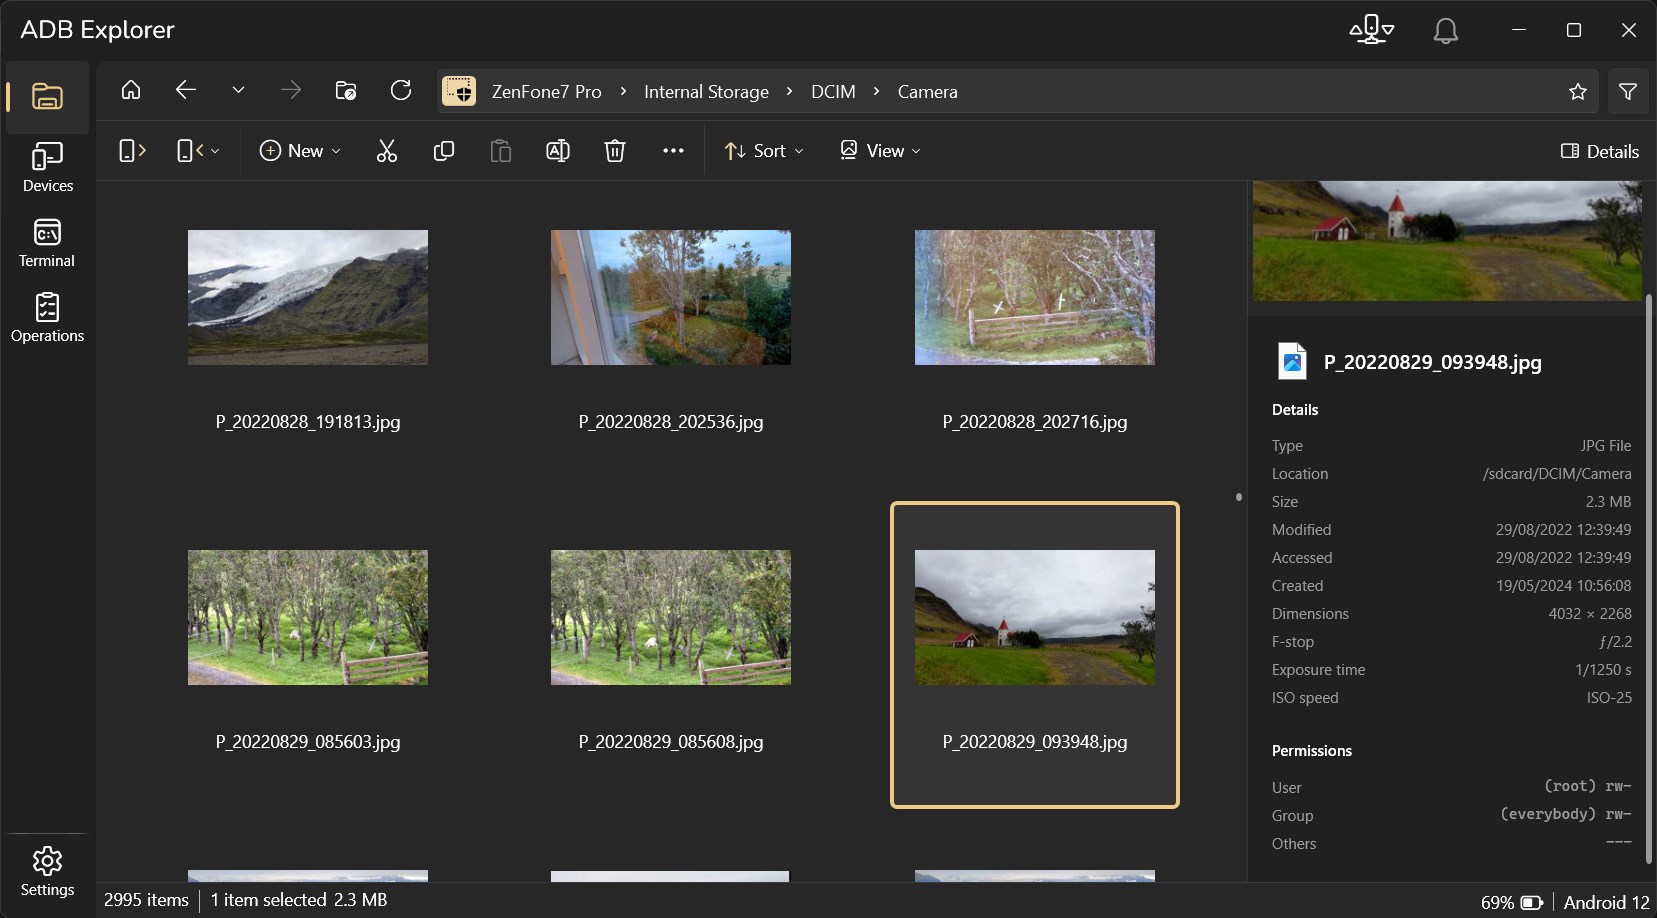
Task: Navigate forward with the forward arrow
Action: point(291,91)
